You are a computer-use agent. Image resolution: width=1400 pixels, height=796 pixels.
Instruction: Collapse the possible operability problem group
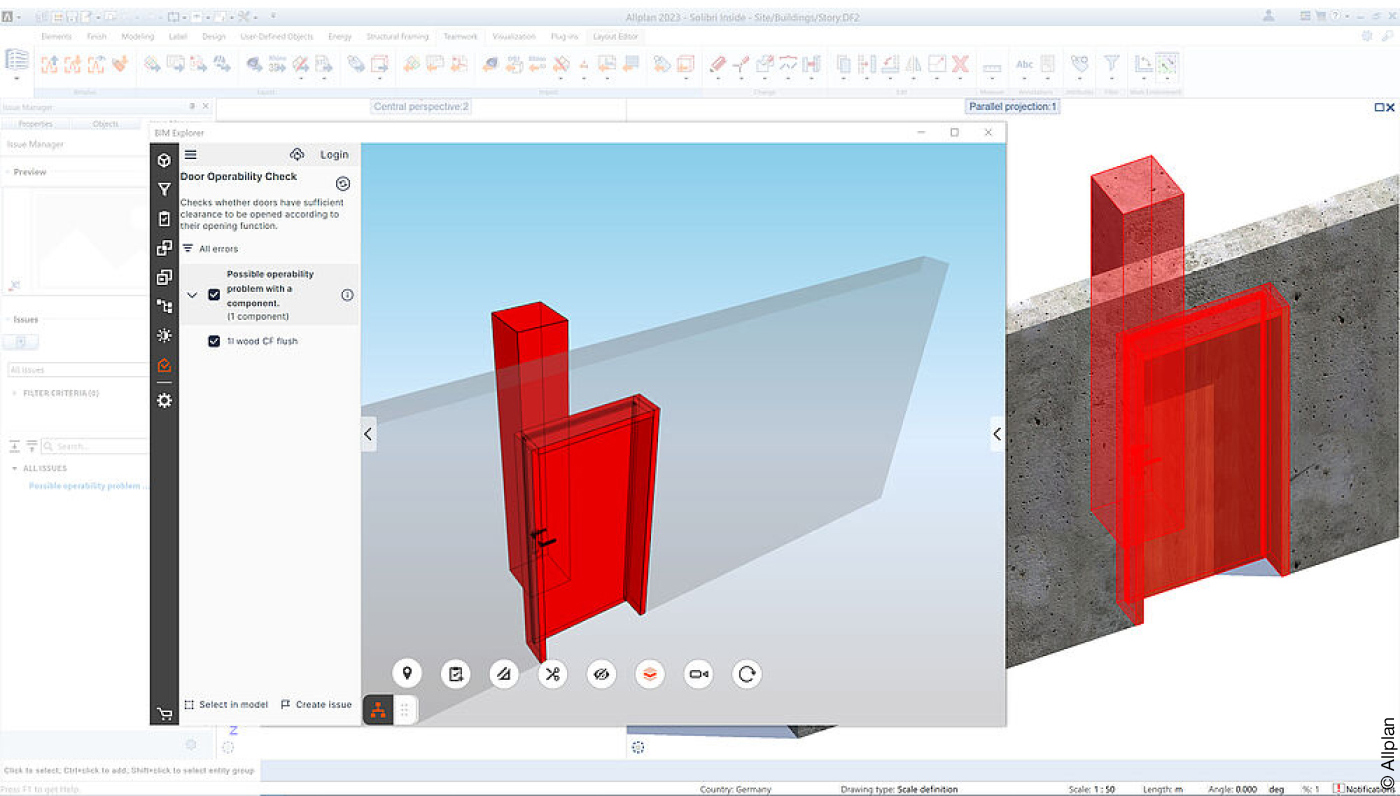pyautogui.click(x=192, y=294)
